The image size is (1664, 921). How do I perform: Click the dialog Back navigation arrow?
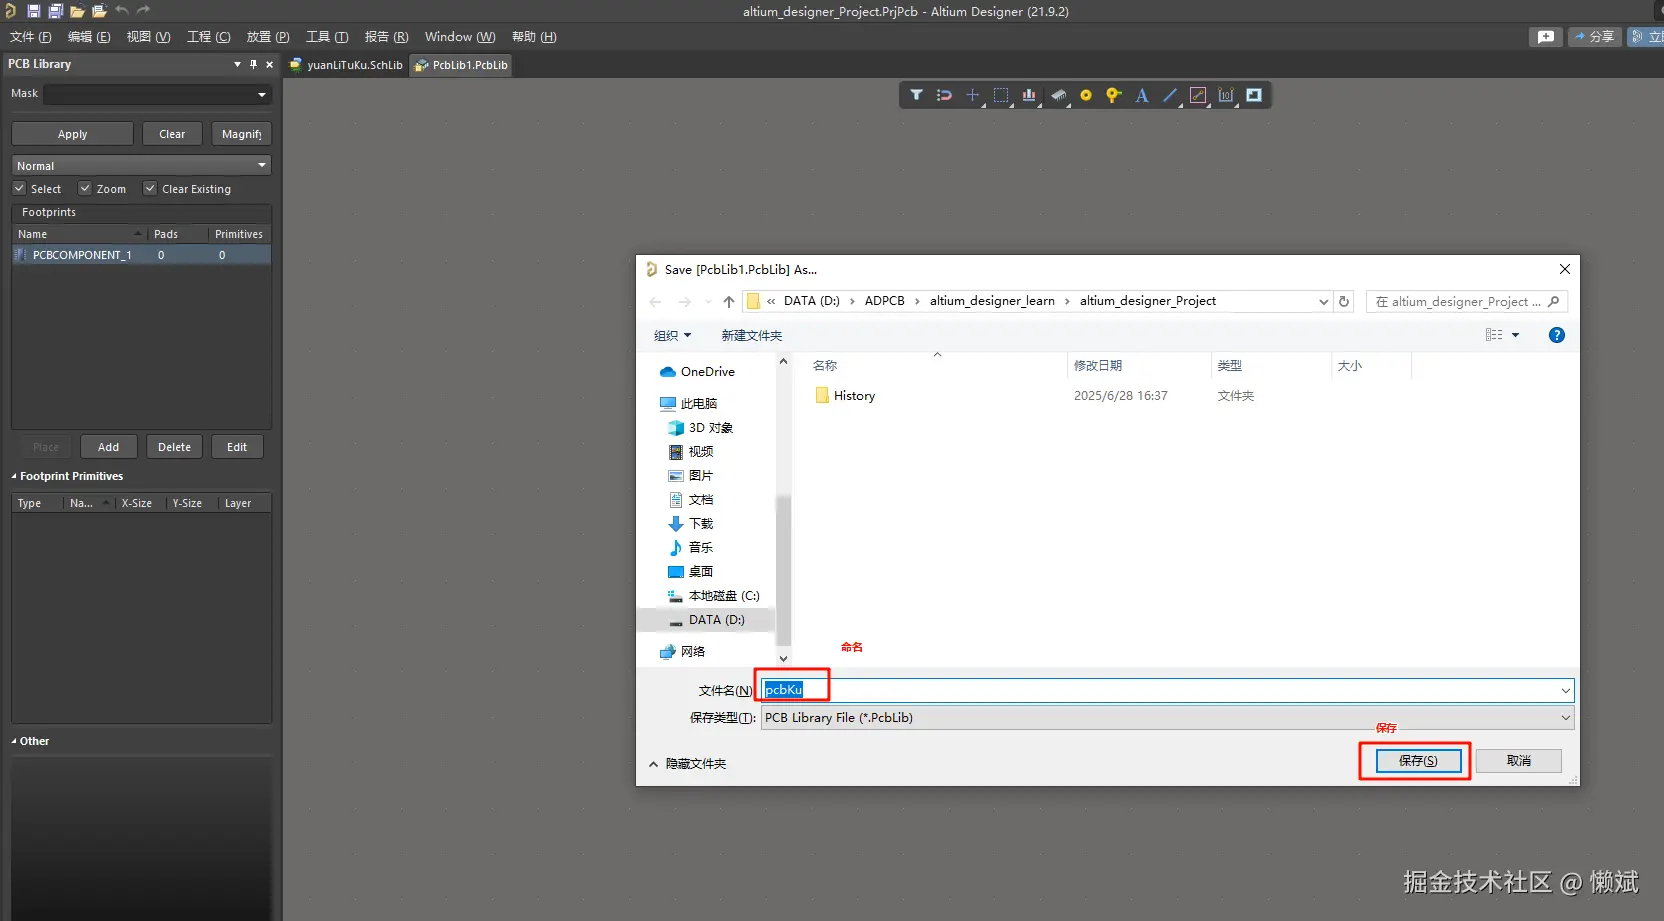[656, 301]
